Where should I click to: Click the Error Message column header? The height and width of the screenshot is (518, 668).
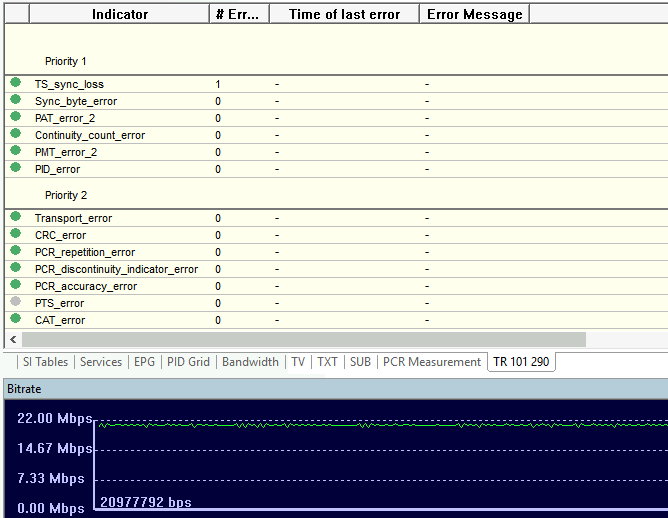tap(473, 14)
